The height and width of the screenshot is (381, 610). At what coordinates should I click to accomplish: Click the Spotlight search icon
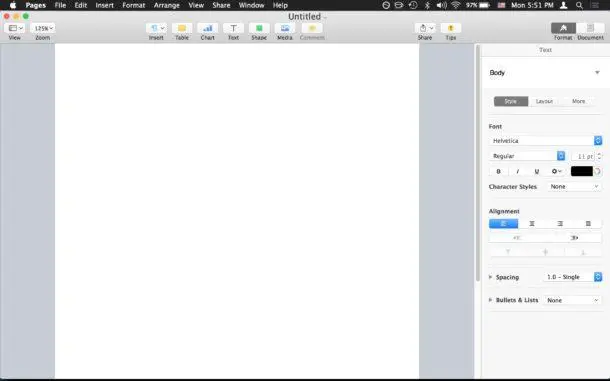579,5
